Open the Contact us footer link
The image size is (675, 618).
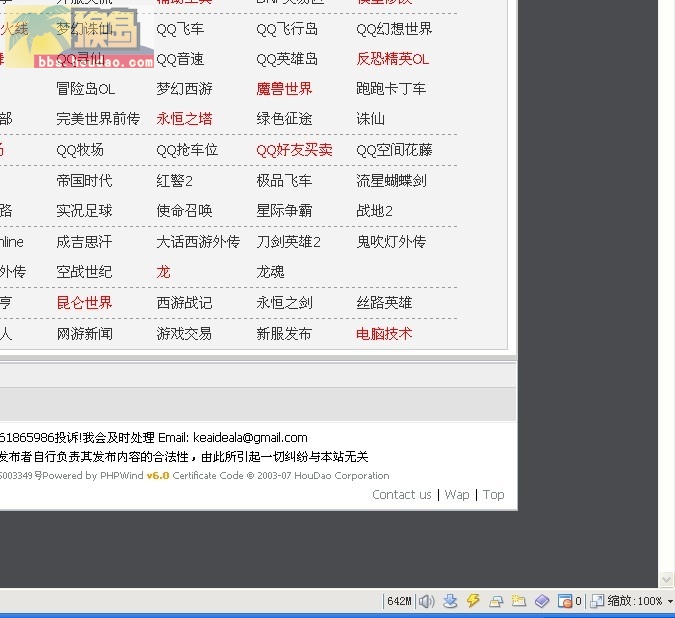[402, 494]
